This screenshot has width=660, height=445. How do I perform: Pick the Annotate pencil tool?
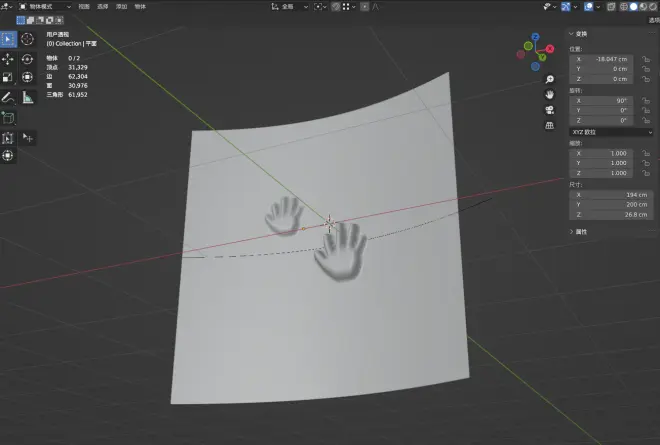coord(8,98)
